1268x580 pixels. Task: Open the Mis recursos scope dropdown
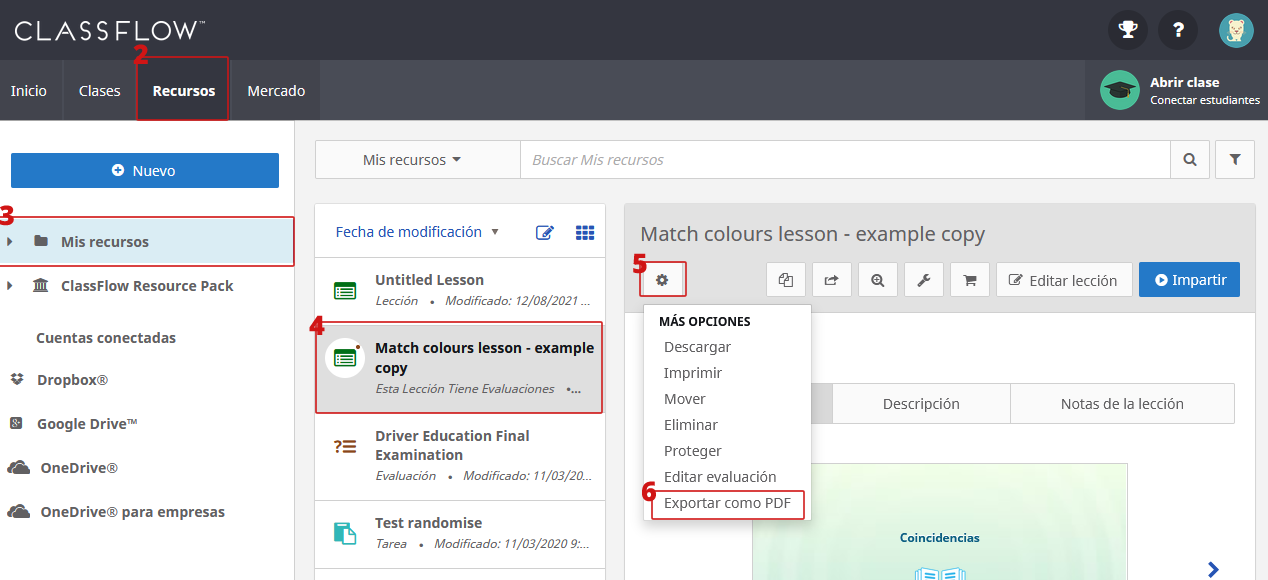point(418,159)
